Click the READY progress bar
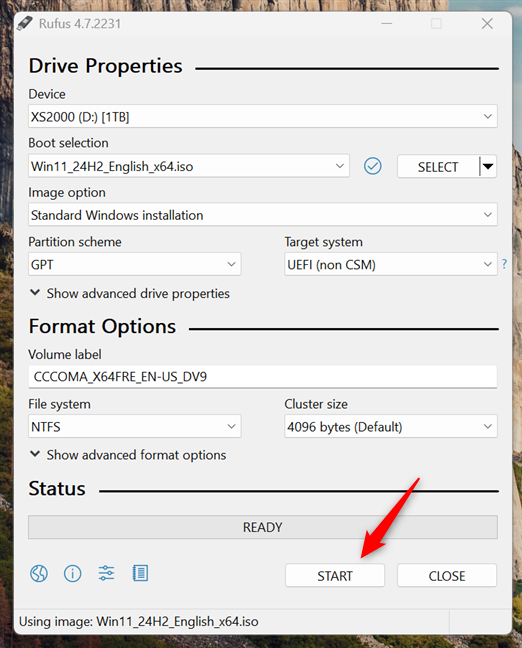522x648 pixels. tap(262, 527)
